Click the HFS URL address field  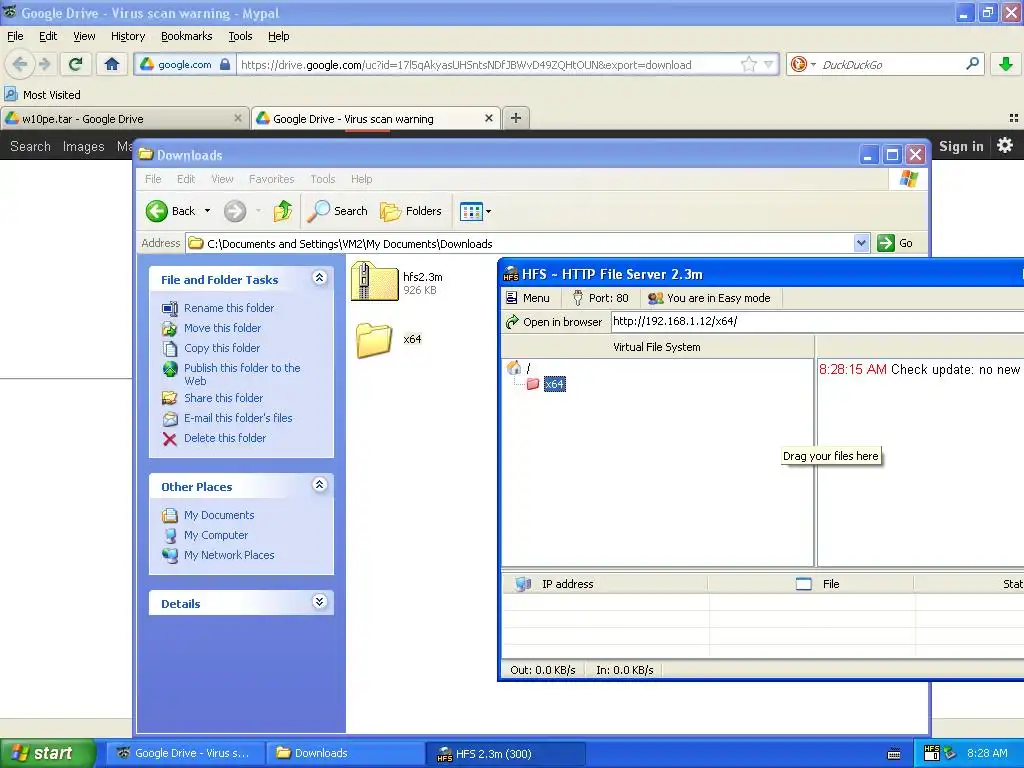point(816,321)
